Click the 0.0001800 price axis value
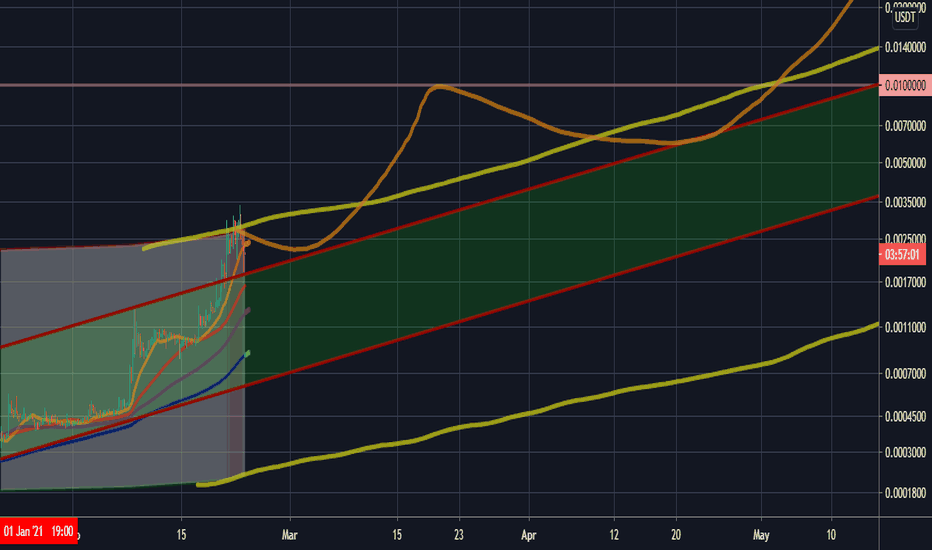932x550 pixels. (x=905, y=493)
